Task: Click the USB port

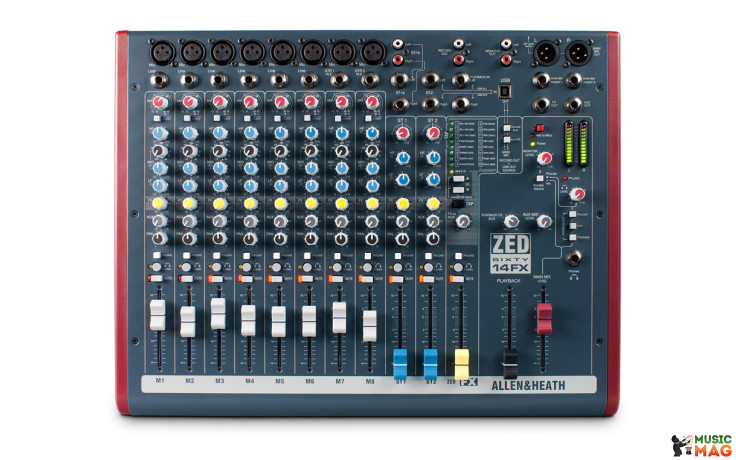Action: coord(505,91)
